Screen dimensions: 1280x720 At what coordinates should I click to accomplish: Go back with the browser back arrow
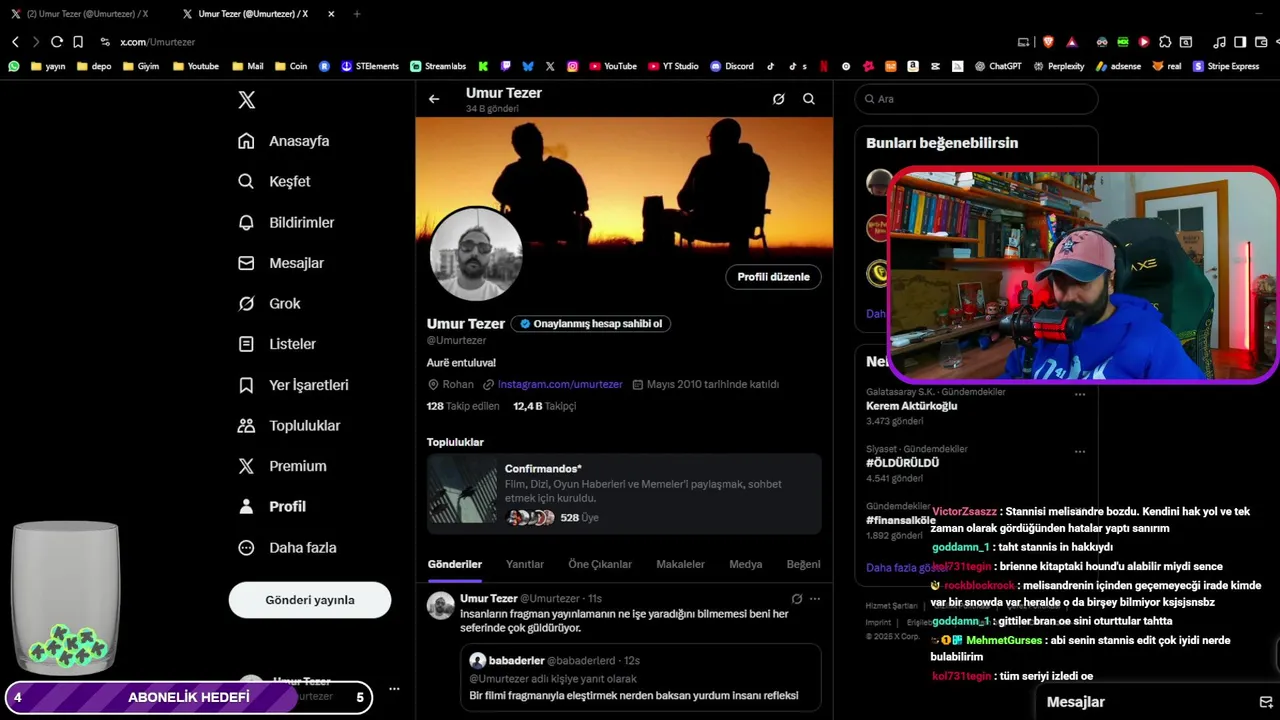(x=15, y=42)
